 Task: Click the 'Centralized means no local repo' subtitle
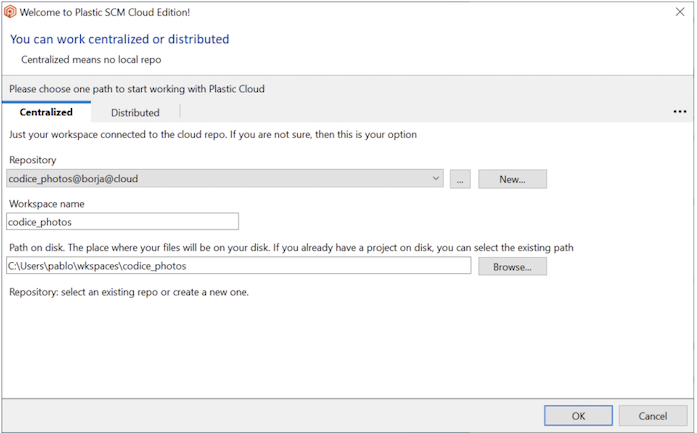(91, 59)
